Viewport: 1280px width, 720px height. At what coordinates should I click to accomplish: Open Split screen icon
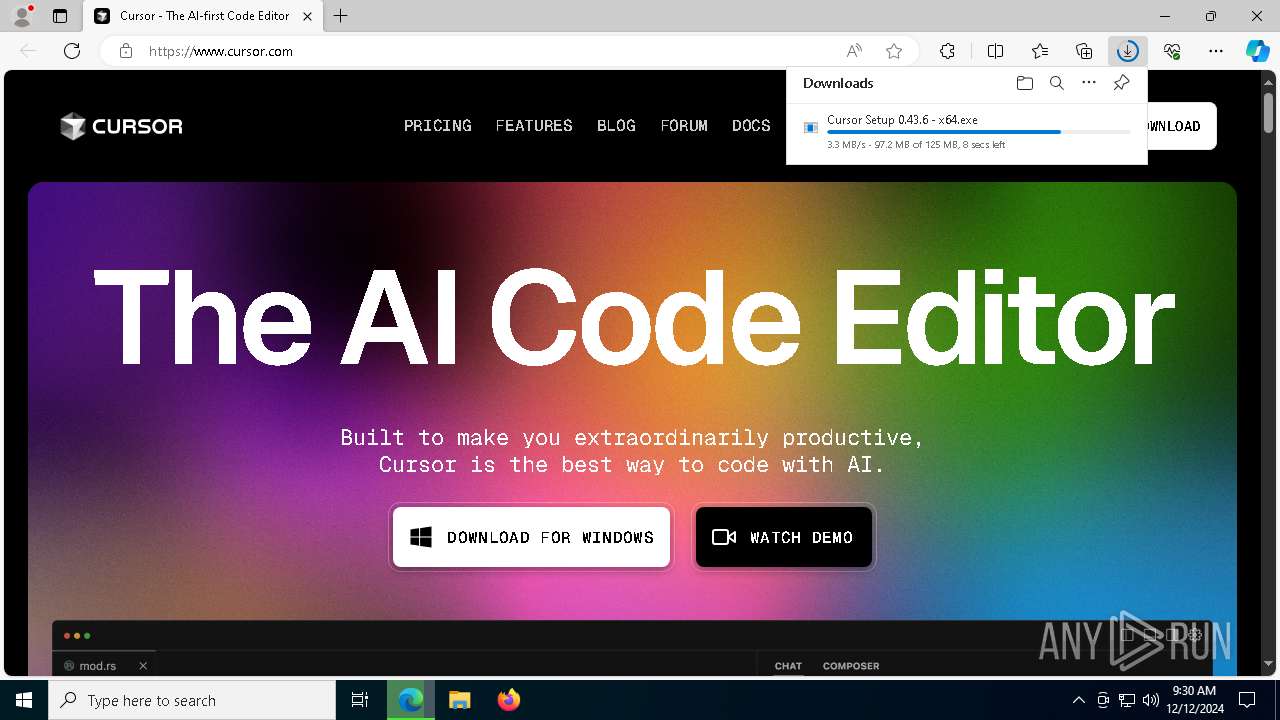[996, 51]
